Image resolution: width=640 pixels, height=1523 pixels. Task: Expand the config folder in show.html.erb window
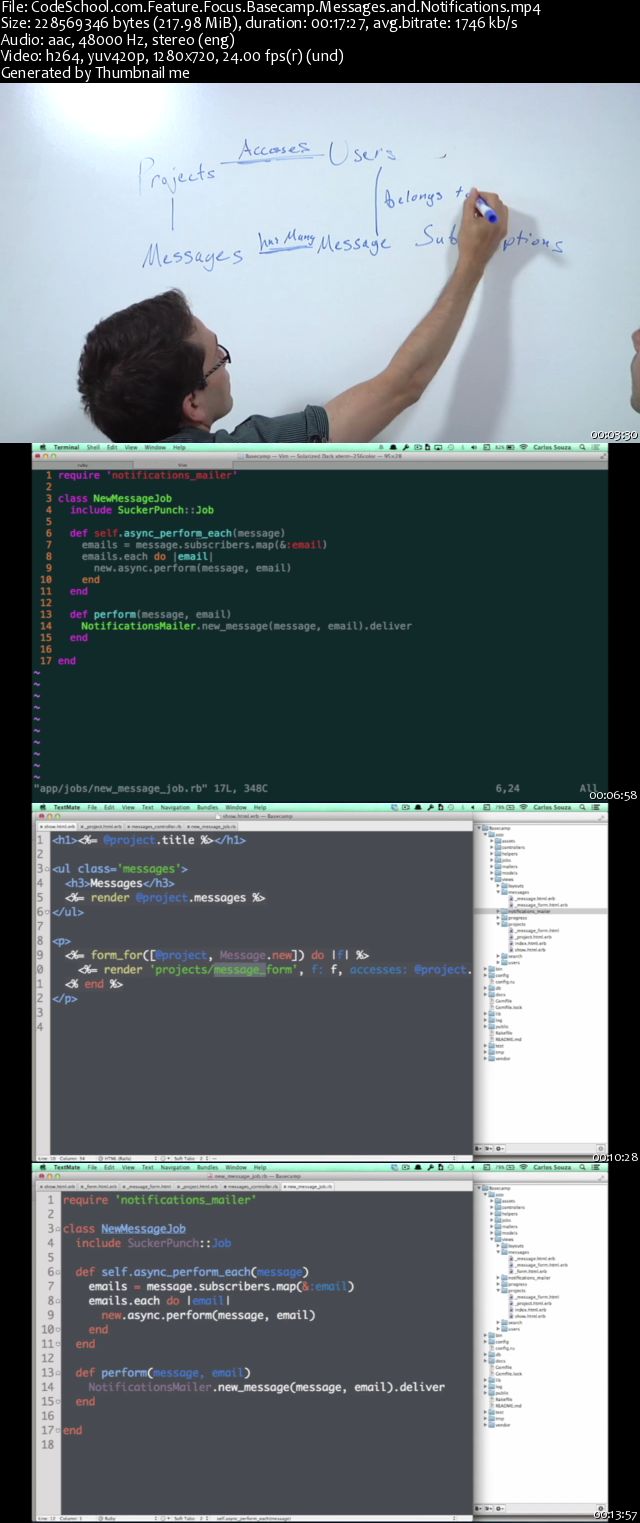coord(485,975)
